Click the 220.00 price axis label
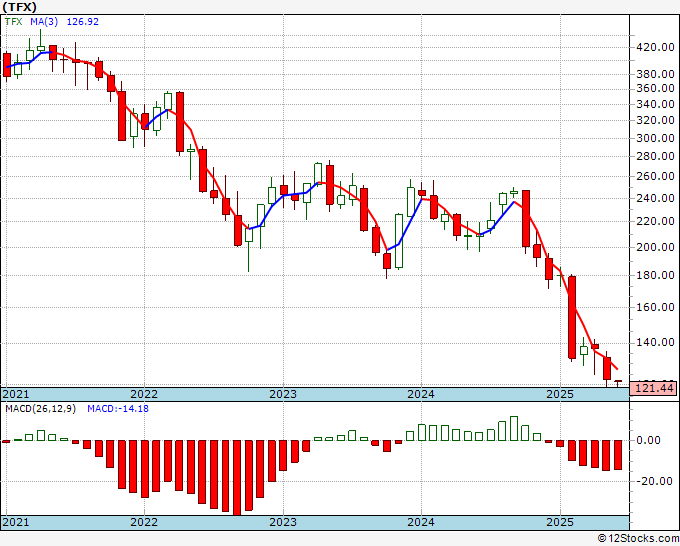The image size is (680, 546). pos(655,222)
